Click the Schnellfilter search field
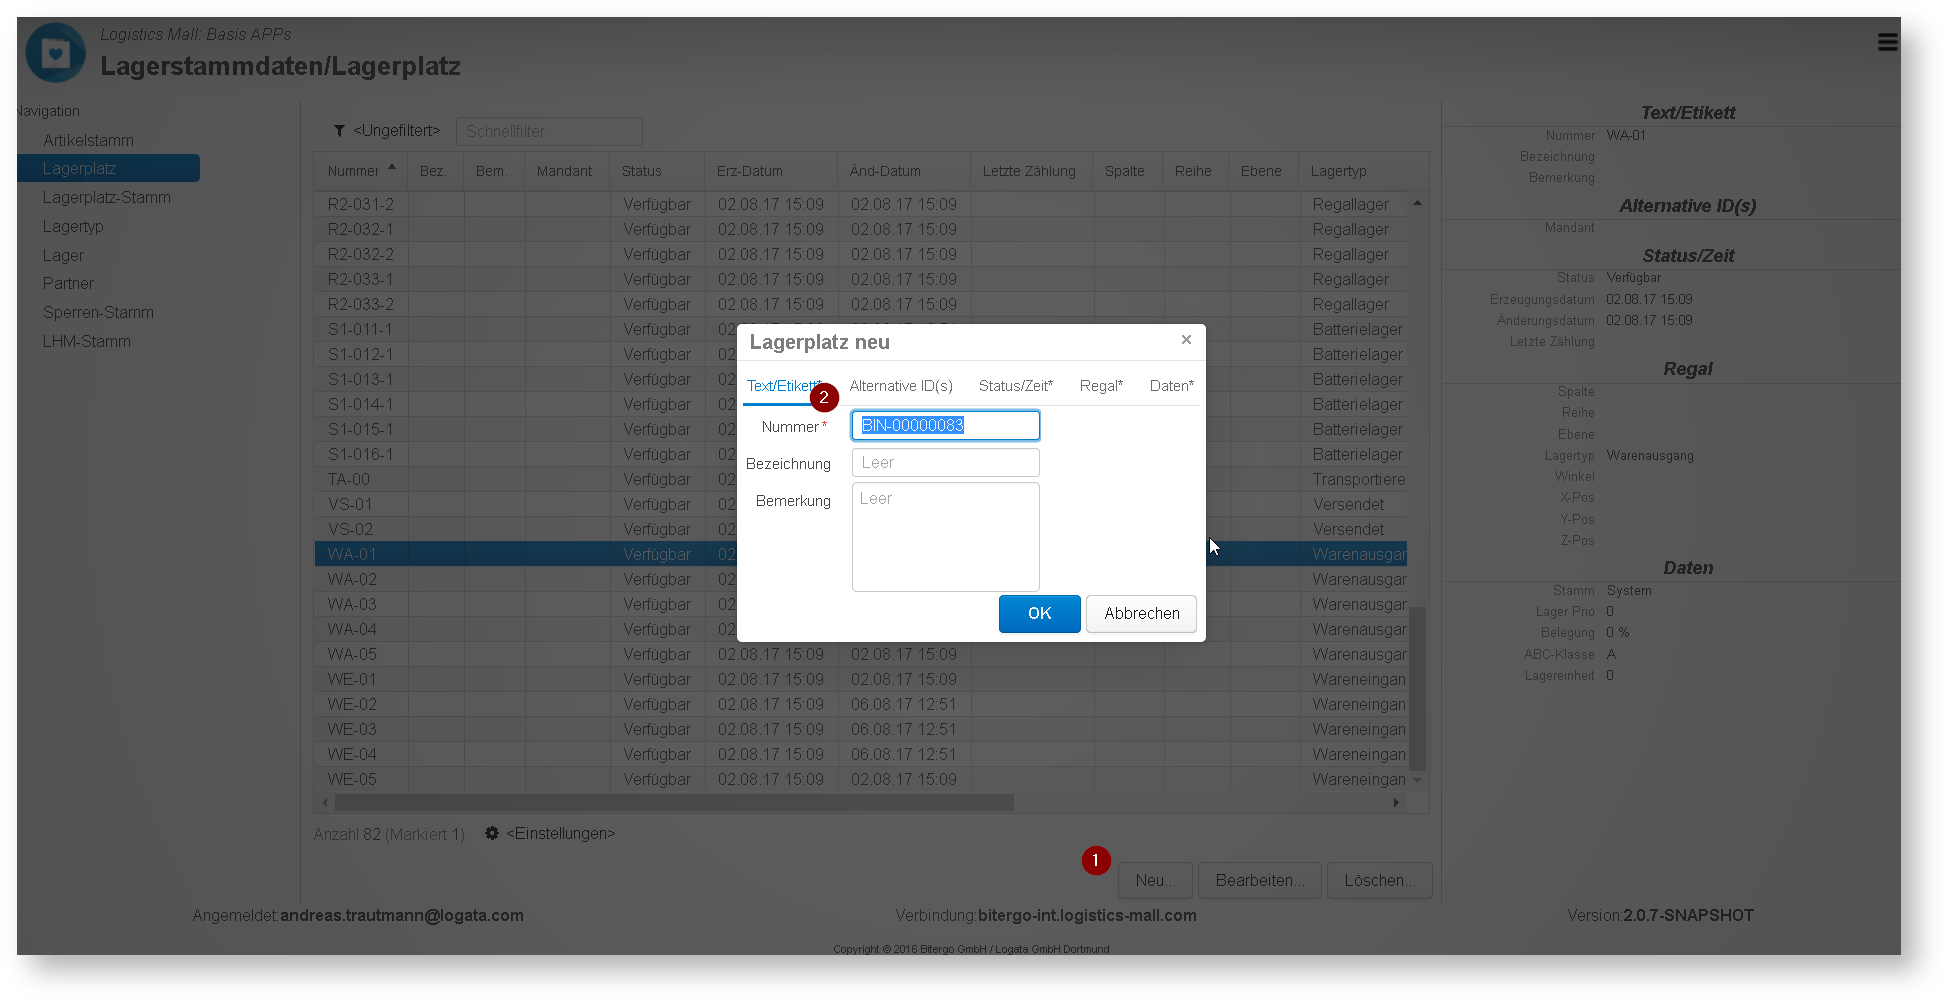The width and height of the screenshot is (1949, 1003). pyautogui.click(x=549, y=131)
